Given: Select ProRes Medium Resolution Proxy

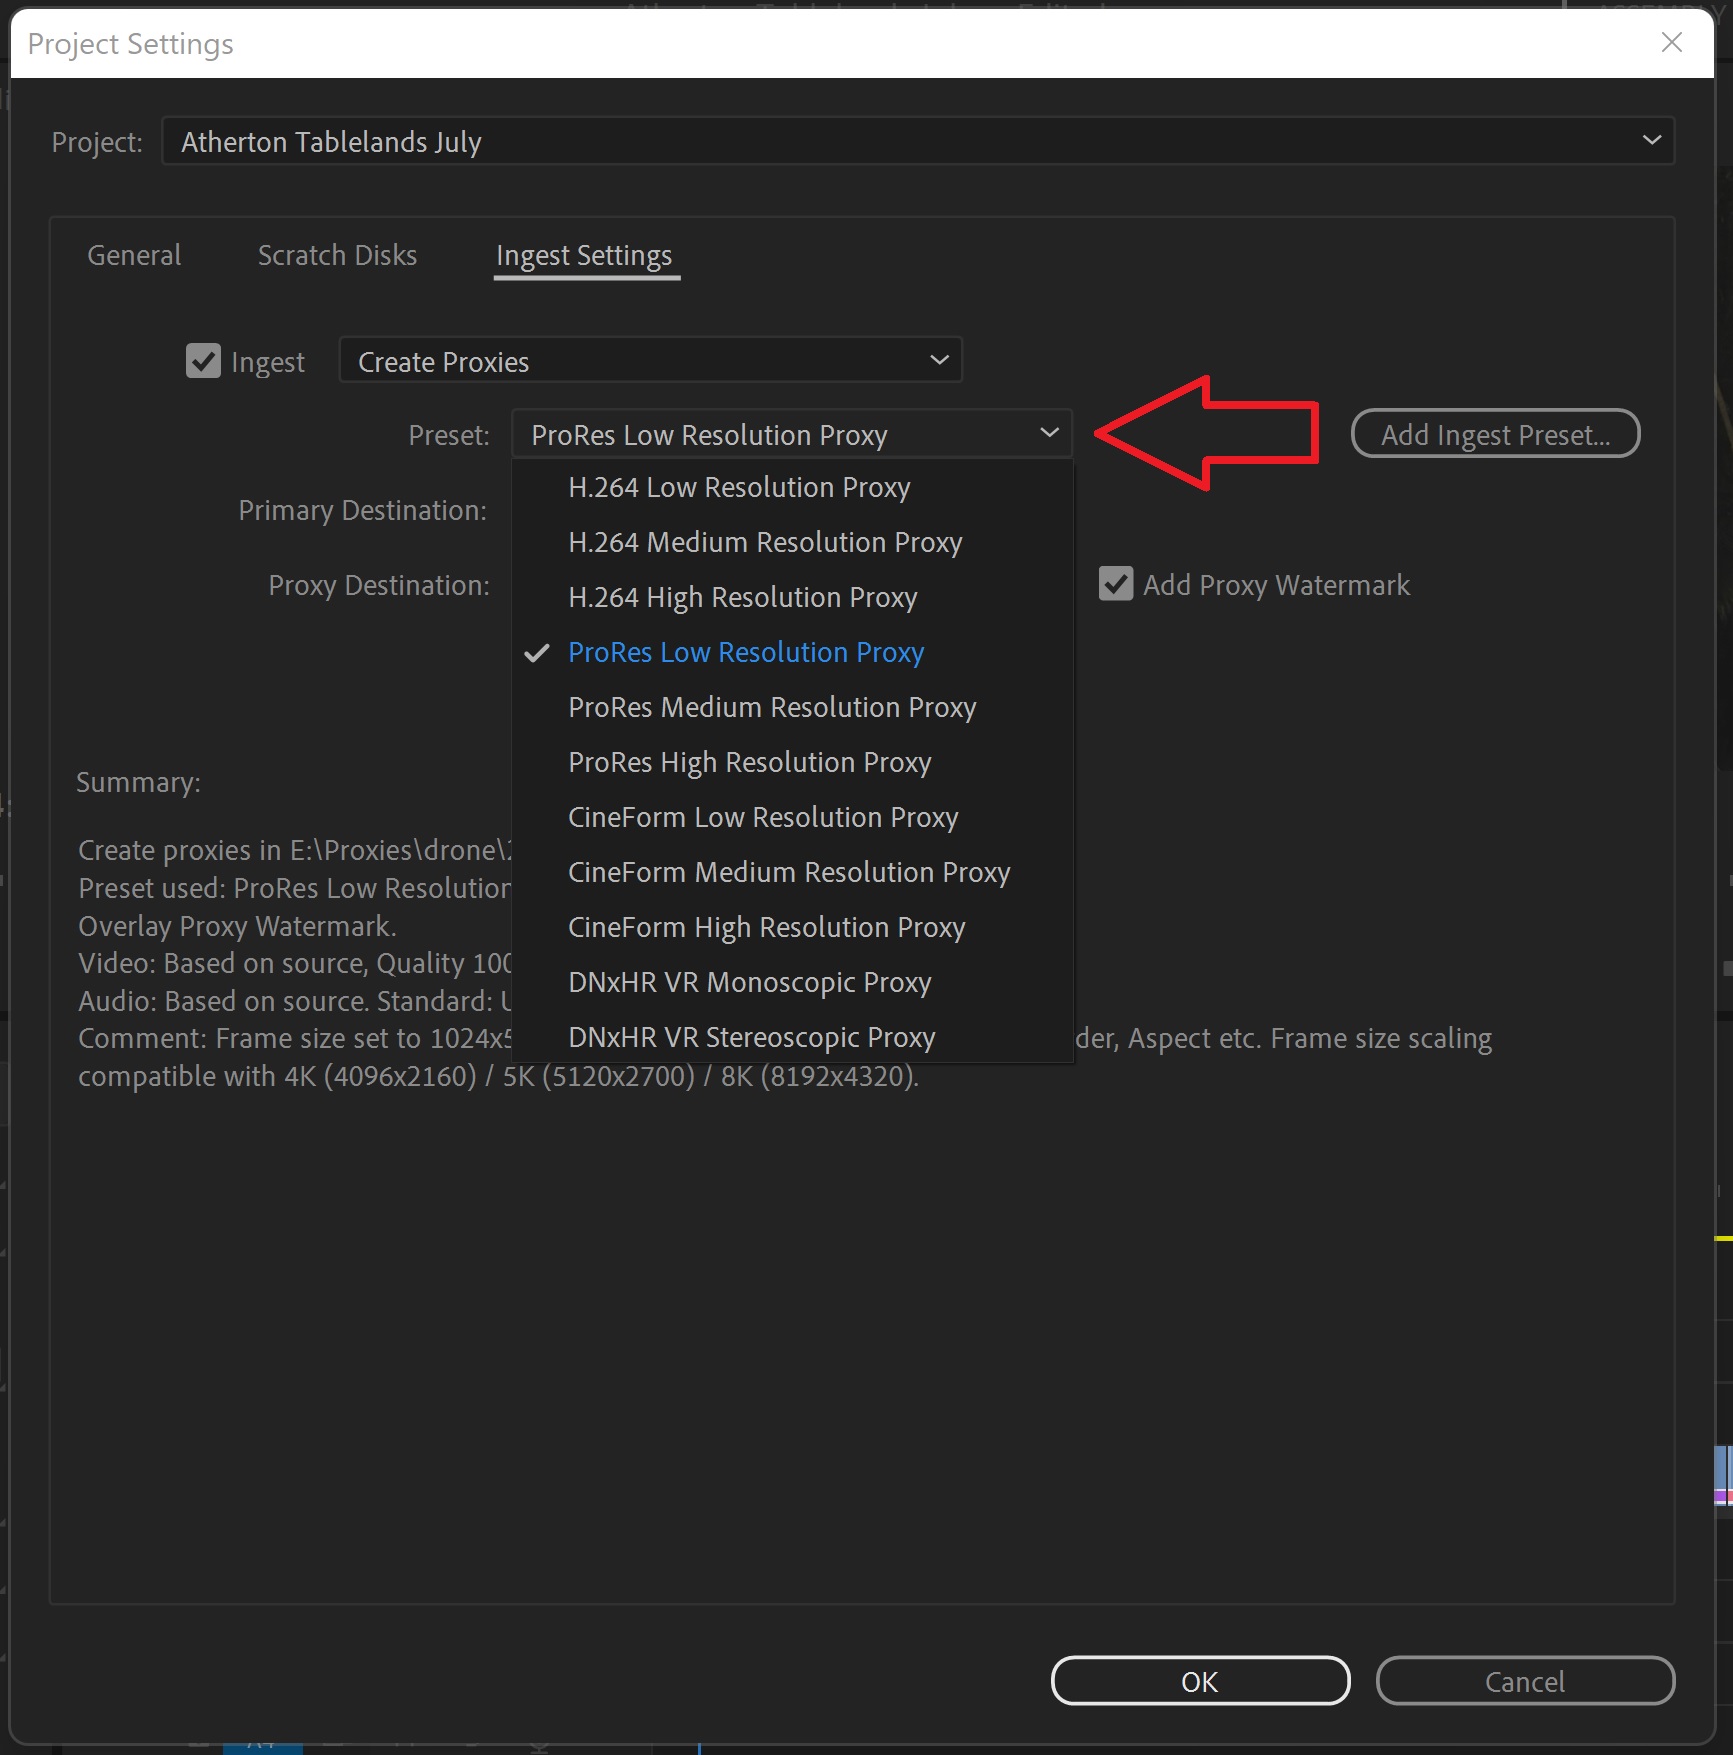Looking at the screenshot, I should click(x=772, y=707).
